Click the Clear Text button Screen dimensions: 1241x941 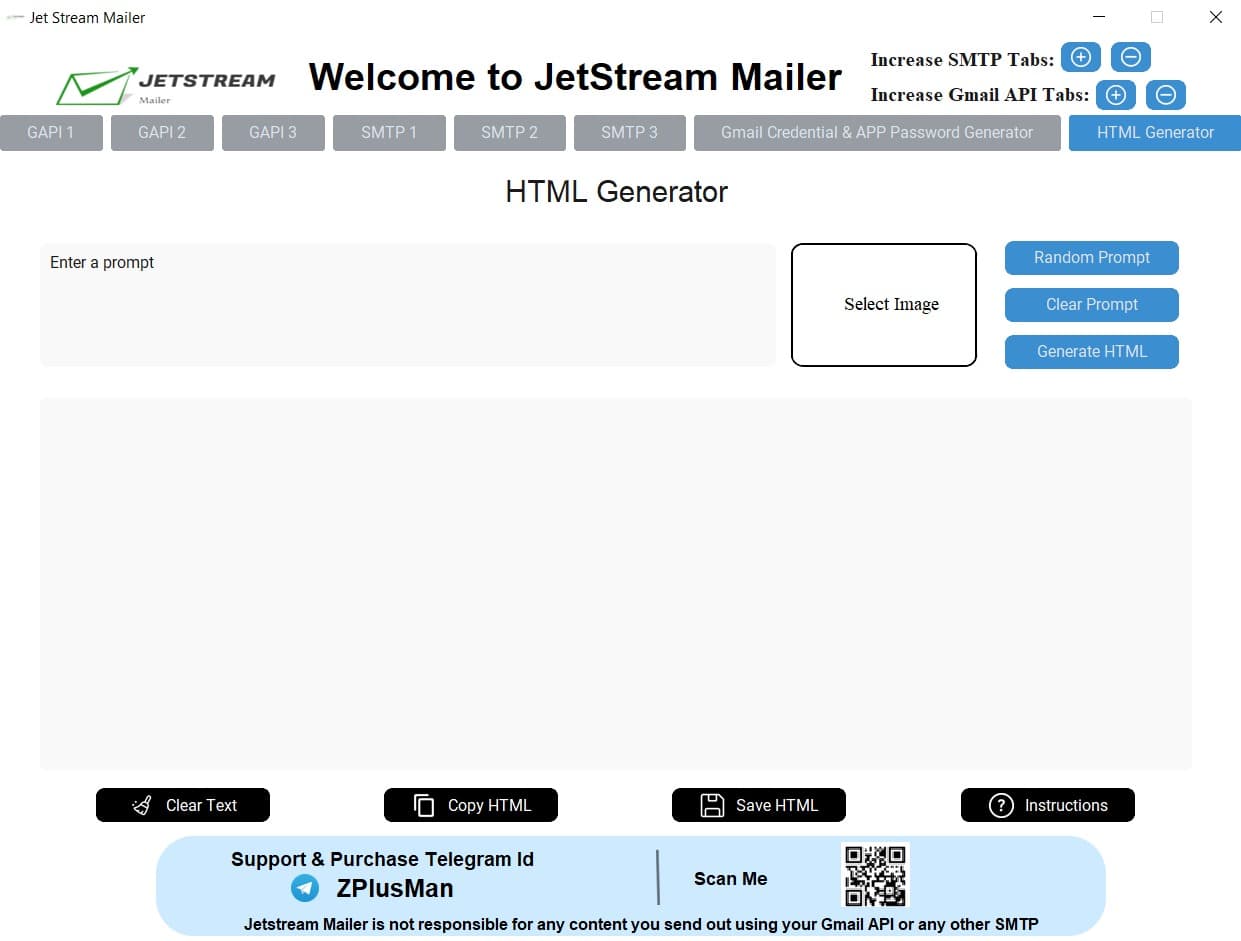[183, 805]
